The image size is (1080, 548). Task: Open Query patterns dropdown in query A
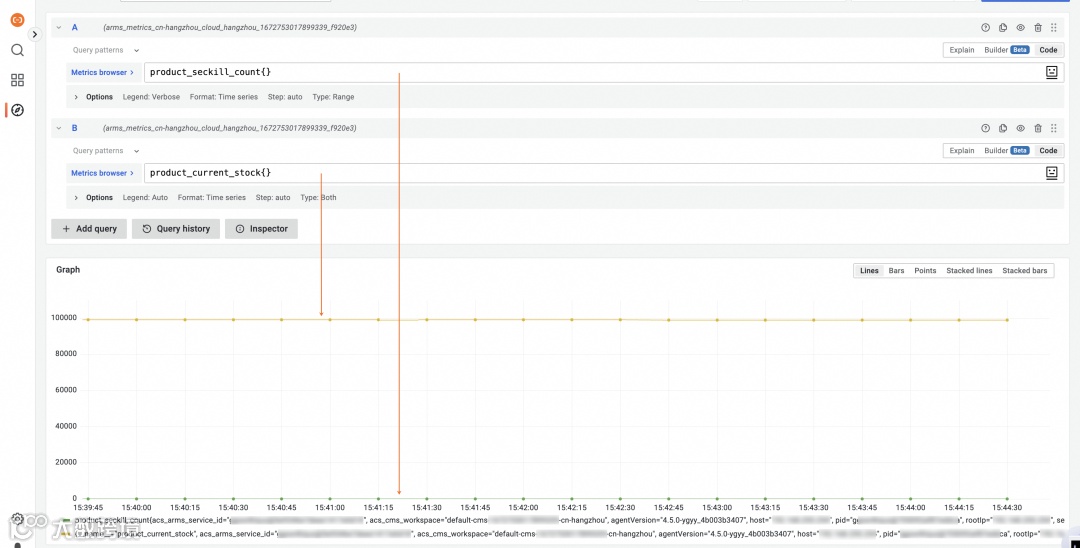(x=105, y=50)
